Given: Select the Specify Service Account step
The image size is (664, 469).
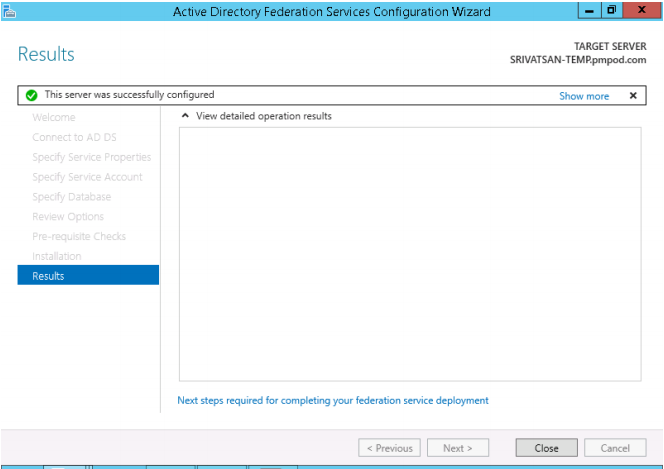Looking at the screenshot, I should 87,177.
